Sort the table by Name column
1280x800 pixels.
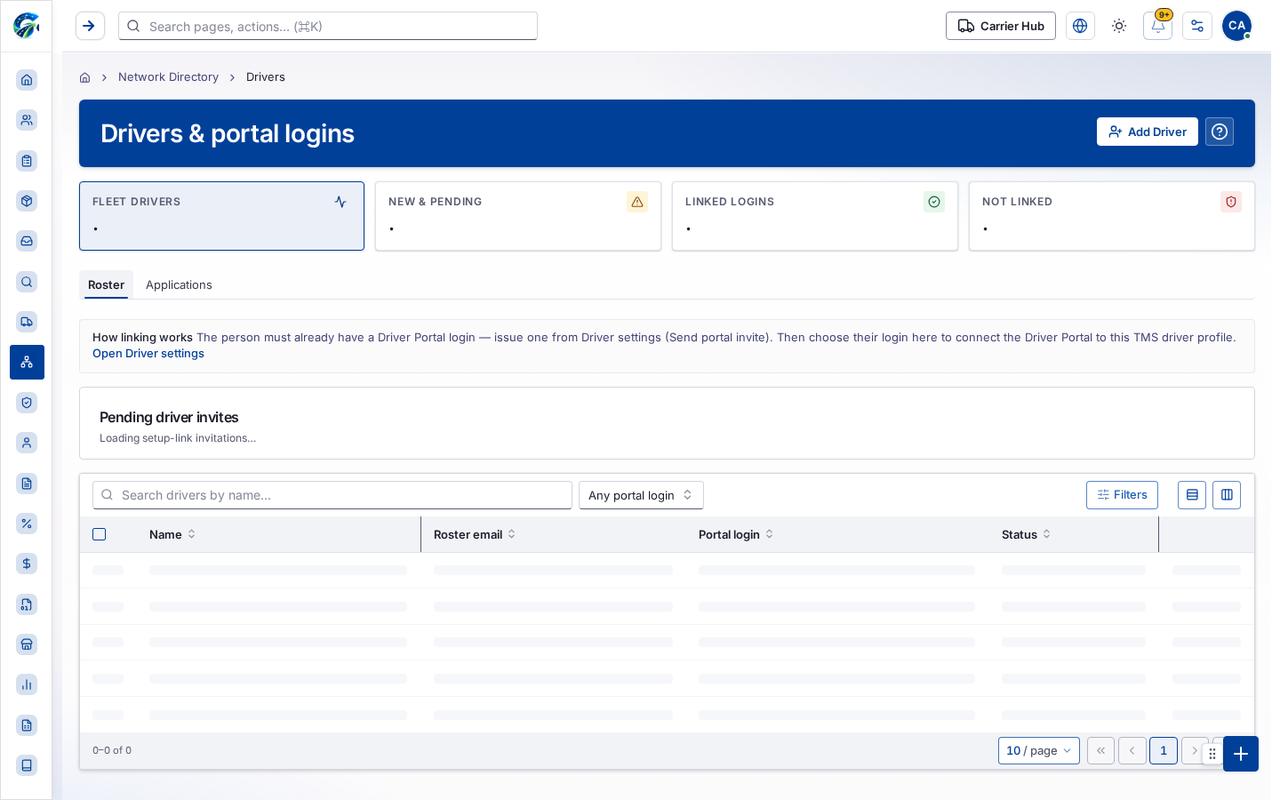coord(172,535)
